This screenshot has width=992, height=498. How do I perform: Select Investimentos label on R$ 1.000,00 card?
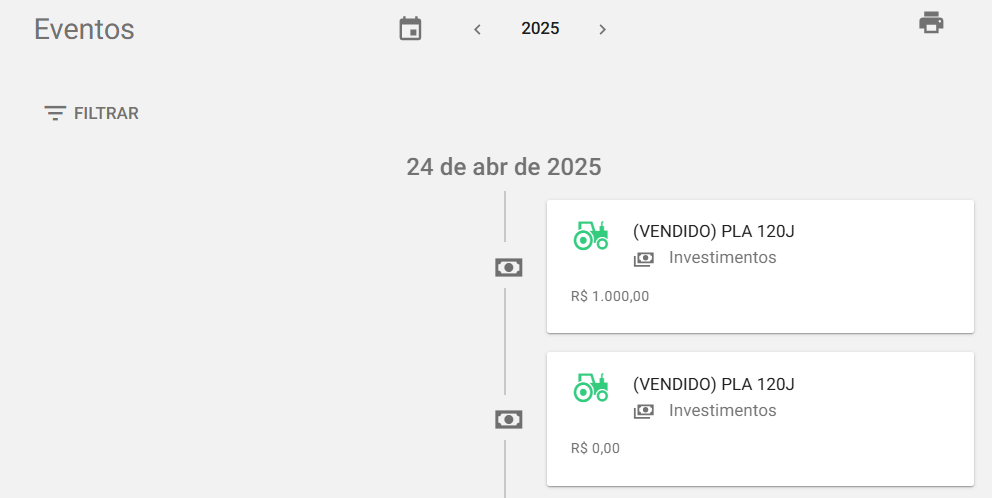click(722, 258)
